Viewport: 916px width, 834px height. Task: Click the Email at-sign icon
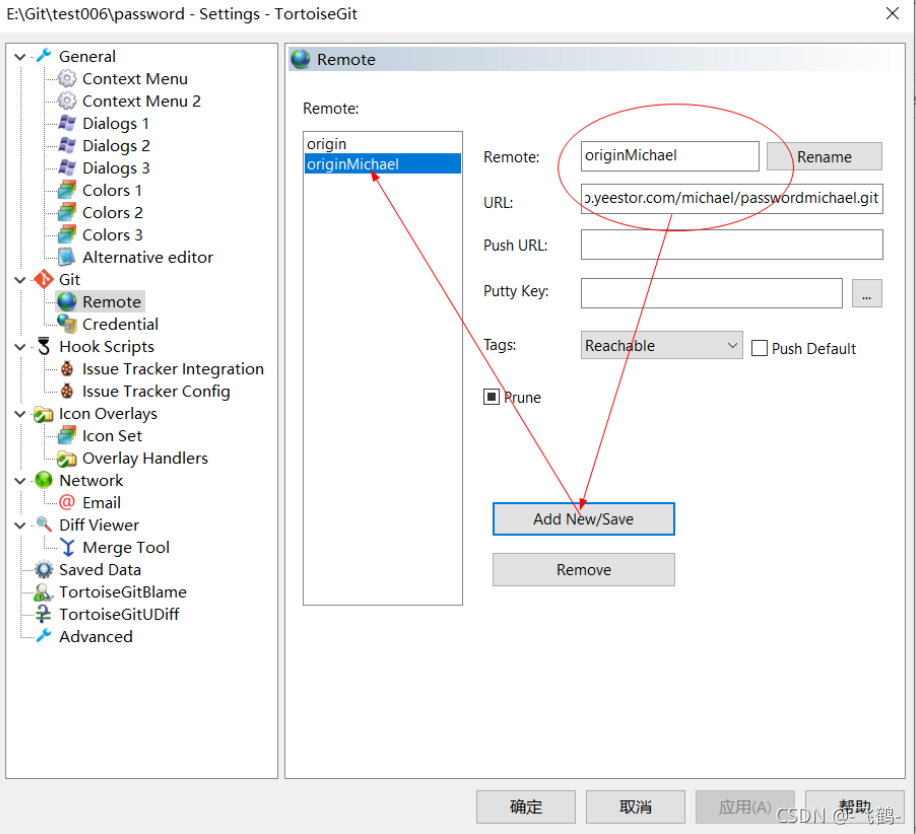(67, 502)
